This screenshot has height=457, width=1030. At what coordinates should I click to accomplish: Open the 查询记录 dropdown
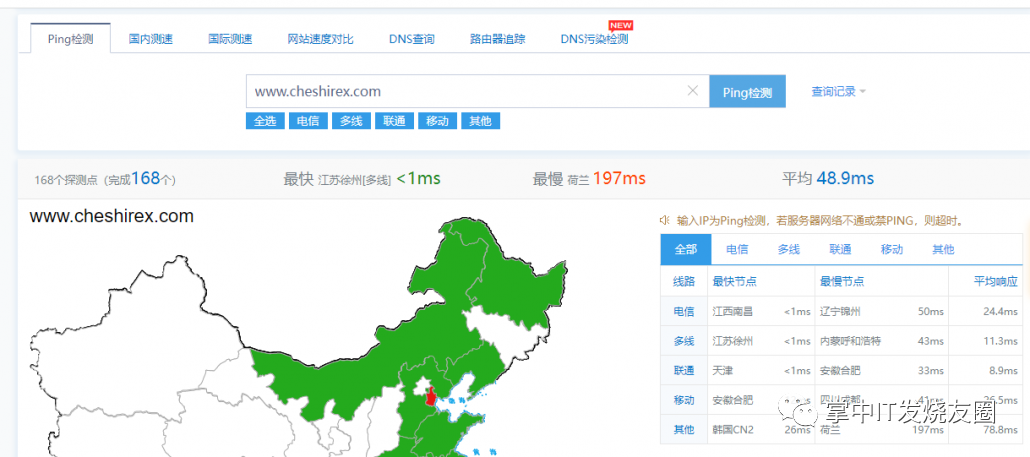click(x=838, y=91)
